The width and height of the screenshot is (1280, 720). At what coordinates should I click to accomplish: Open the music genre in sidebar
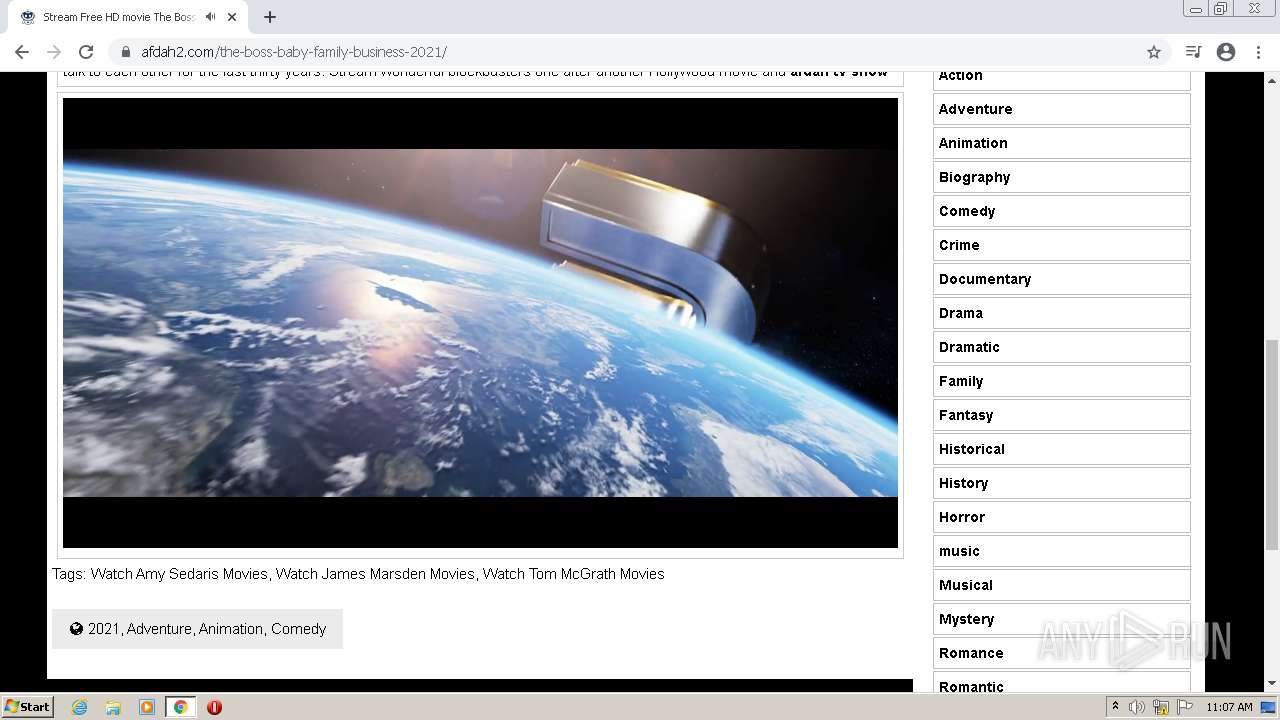click(x=1061, y=551)
